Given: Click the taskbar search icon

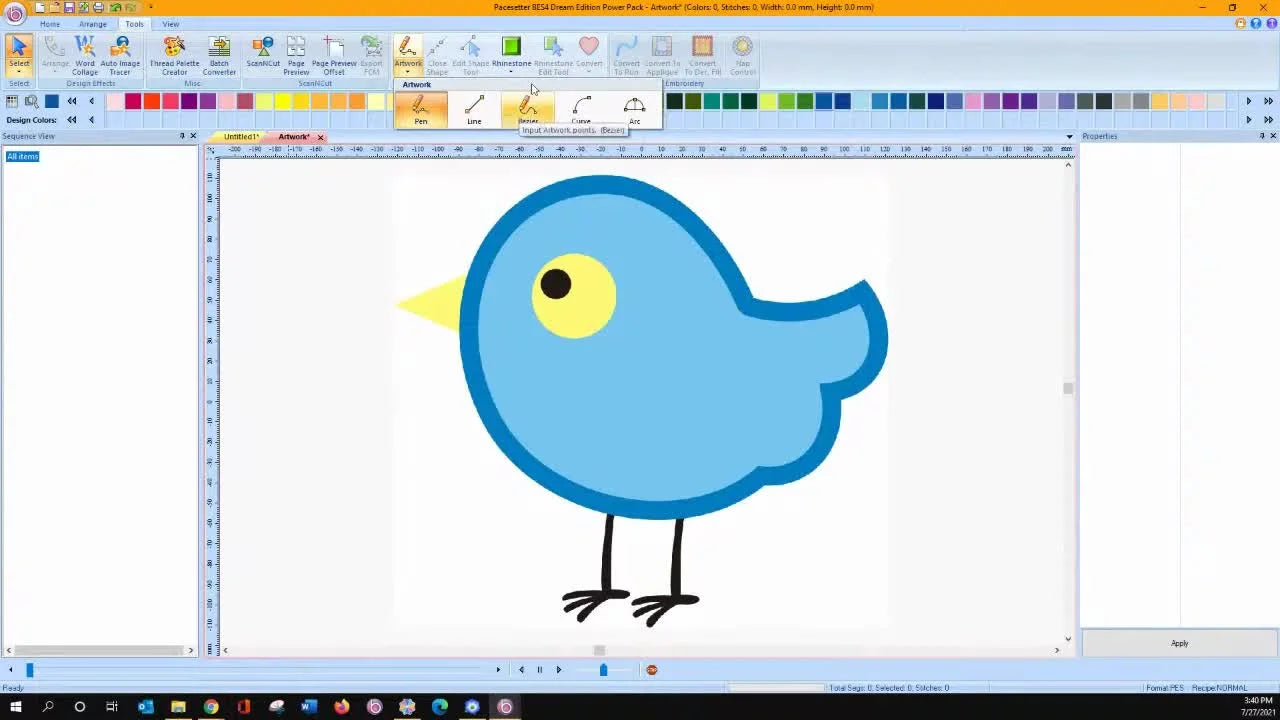Looking at the screenshot, I should coord(48,707).
